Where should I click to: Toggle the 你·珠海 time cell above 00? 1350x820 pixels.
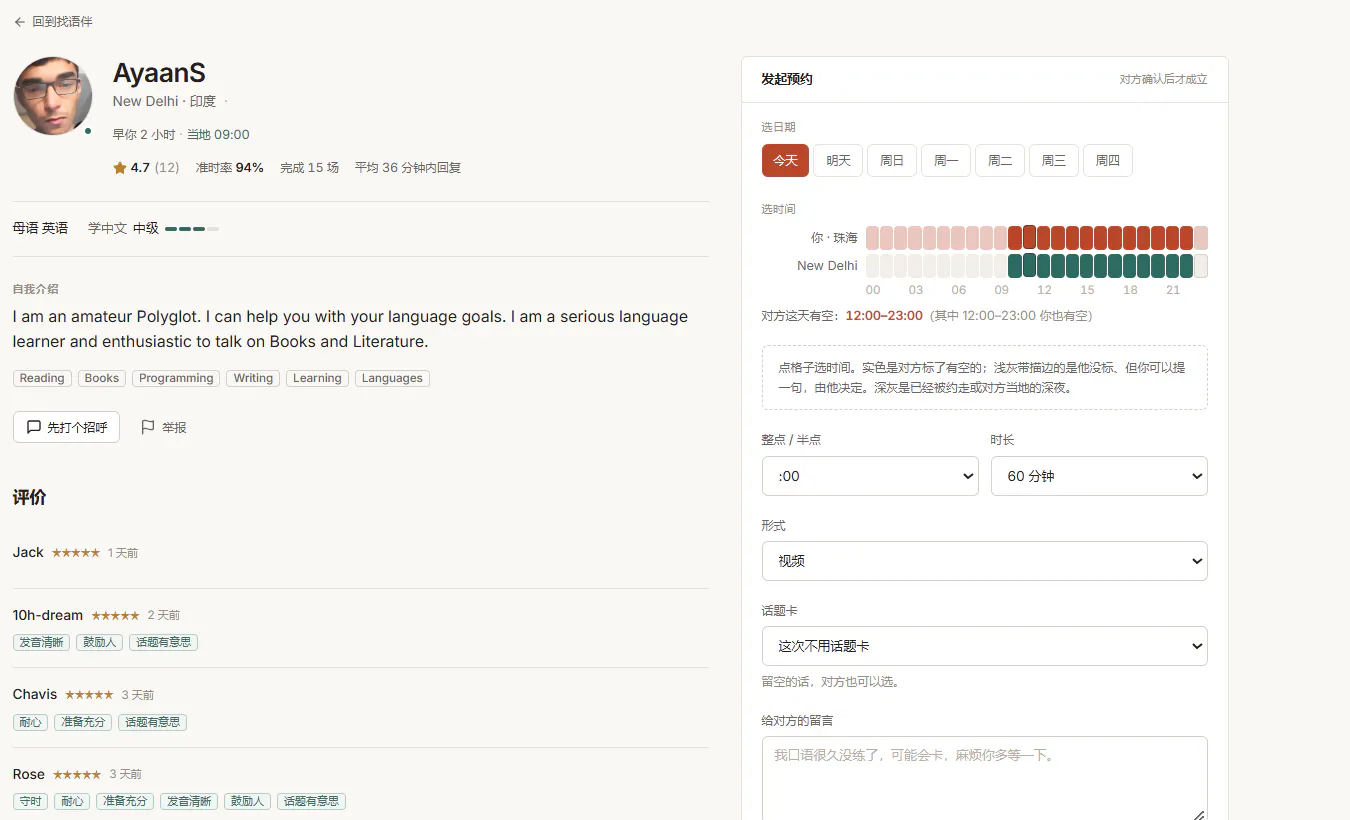[x=873, y=238]
